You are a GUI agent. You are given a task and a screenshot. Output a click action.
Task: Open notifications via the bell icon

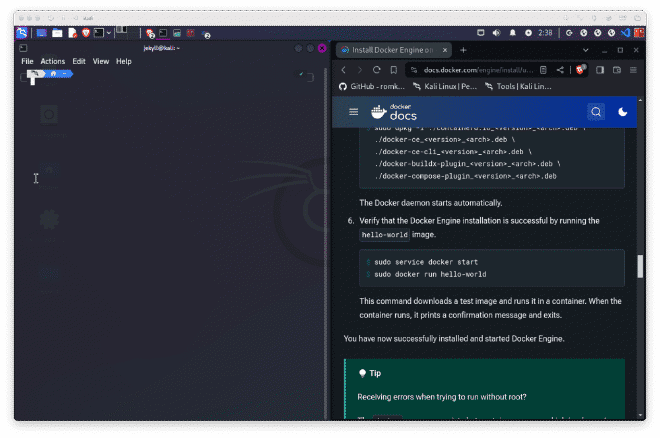(x=512, y=33)
